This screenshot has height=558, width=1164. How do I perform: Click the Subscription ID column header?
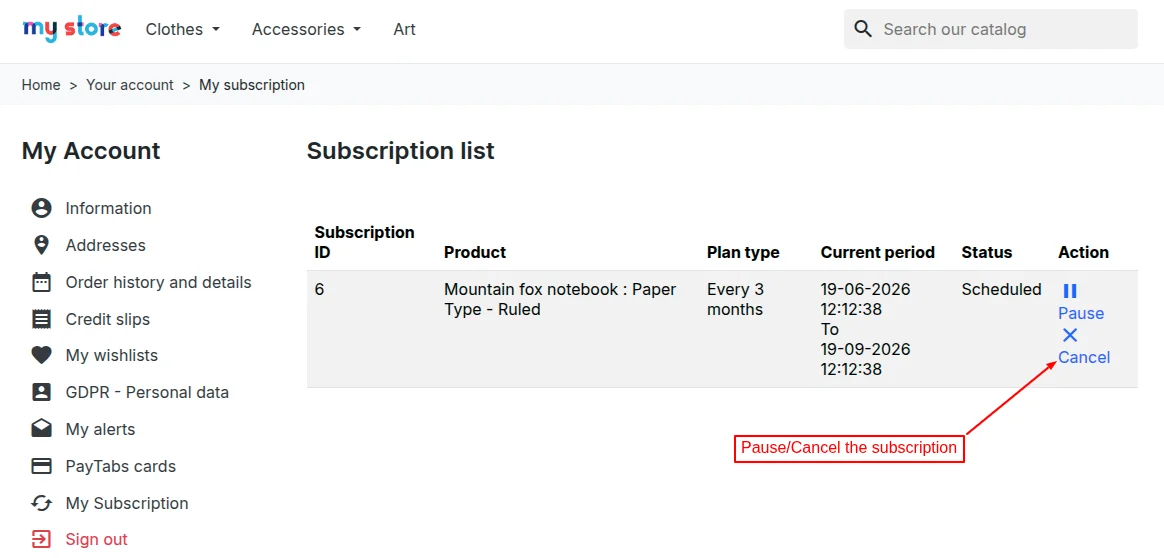(364, 242)
